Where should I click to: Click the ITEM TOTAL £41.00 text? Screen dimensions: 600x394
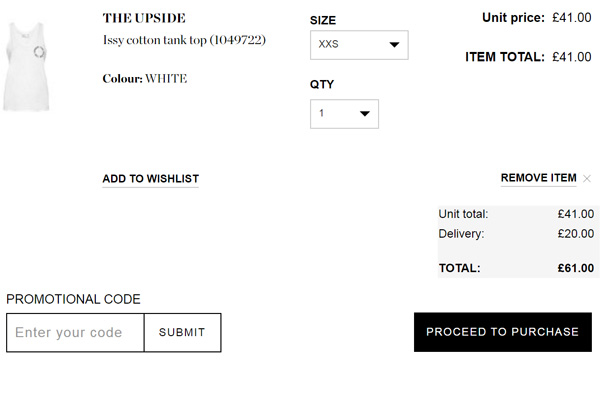[x=528, y=57]
